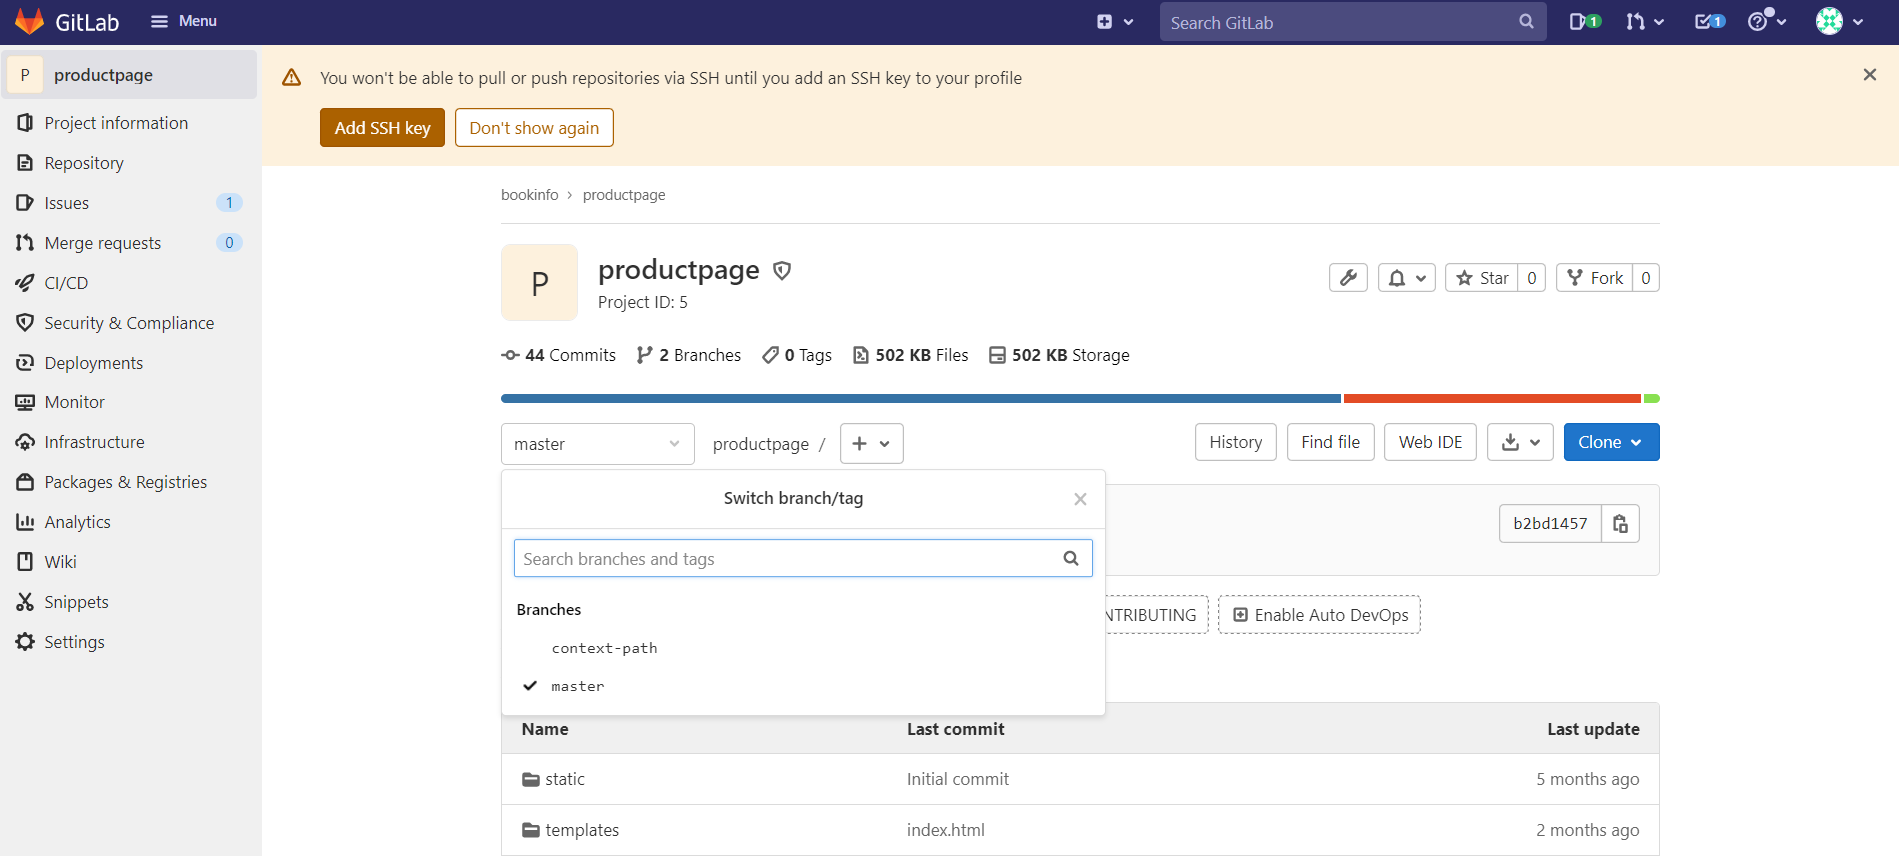The width and height of the screenshot is (1899, 856).
Task: Open the To-Do List icon
Action: pyautogui.click(x=1709, y=22)
